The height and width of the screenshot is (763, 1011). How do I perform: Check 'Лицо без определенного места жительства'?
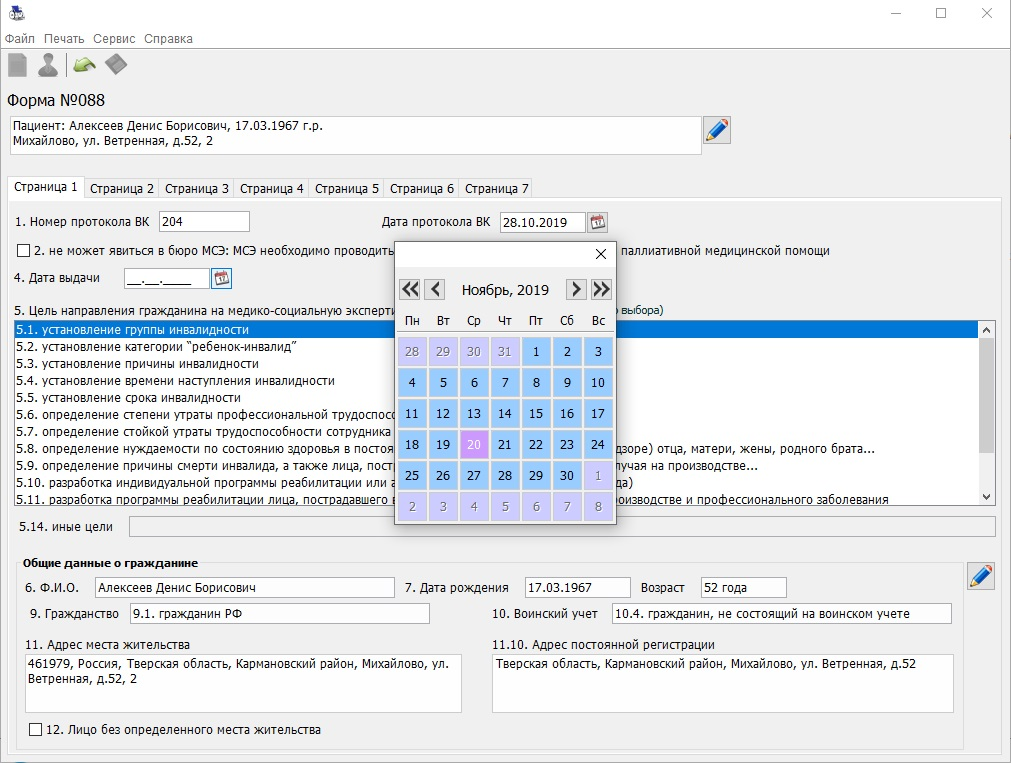36,730
